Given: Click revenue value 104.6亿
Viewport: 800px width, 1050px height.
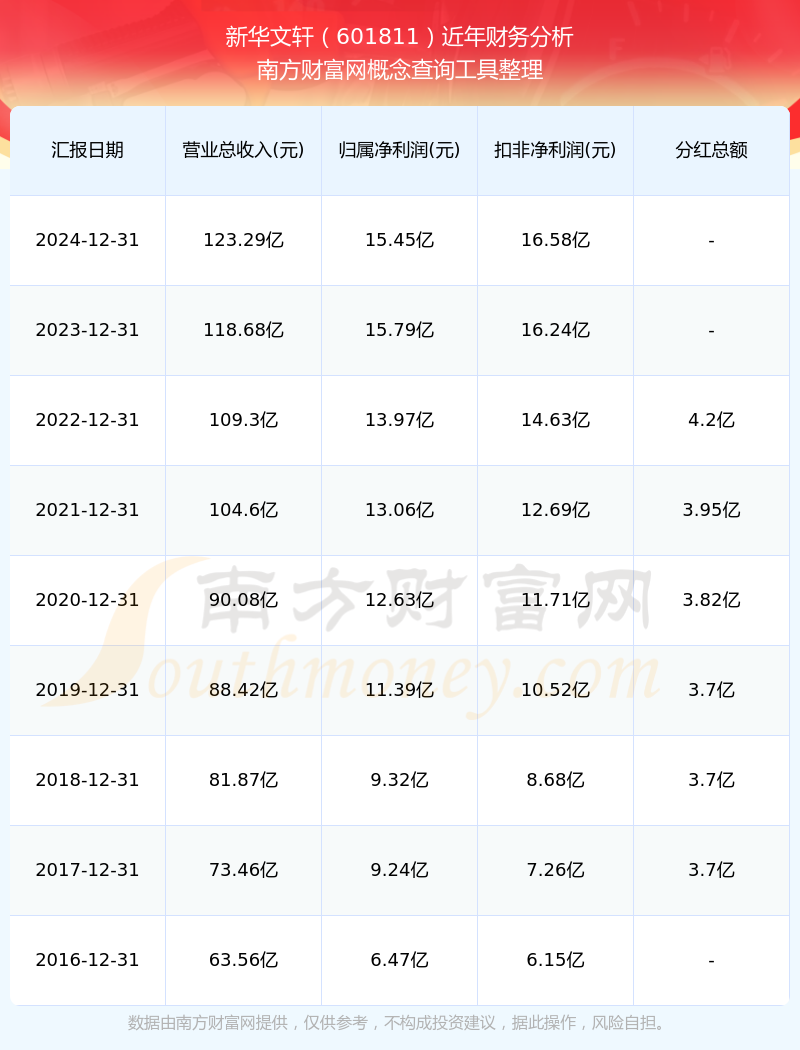Looking at the screenshot, I should click(x=244, y=510).
